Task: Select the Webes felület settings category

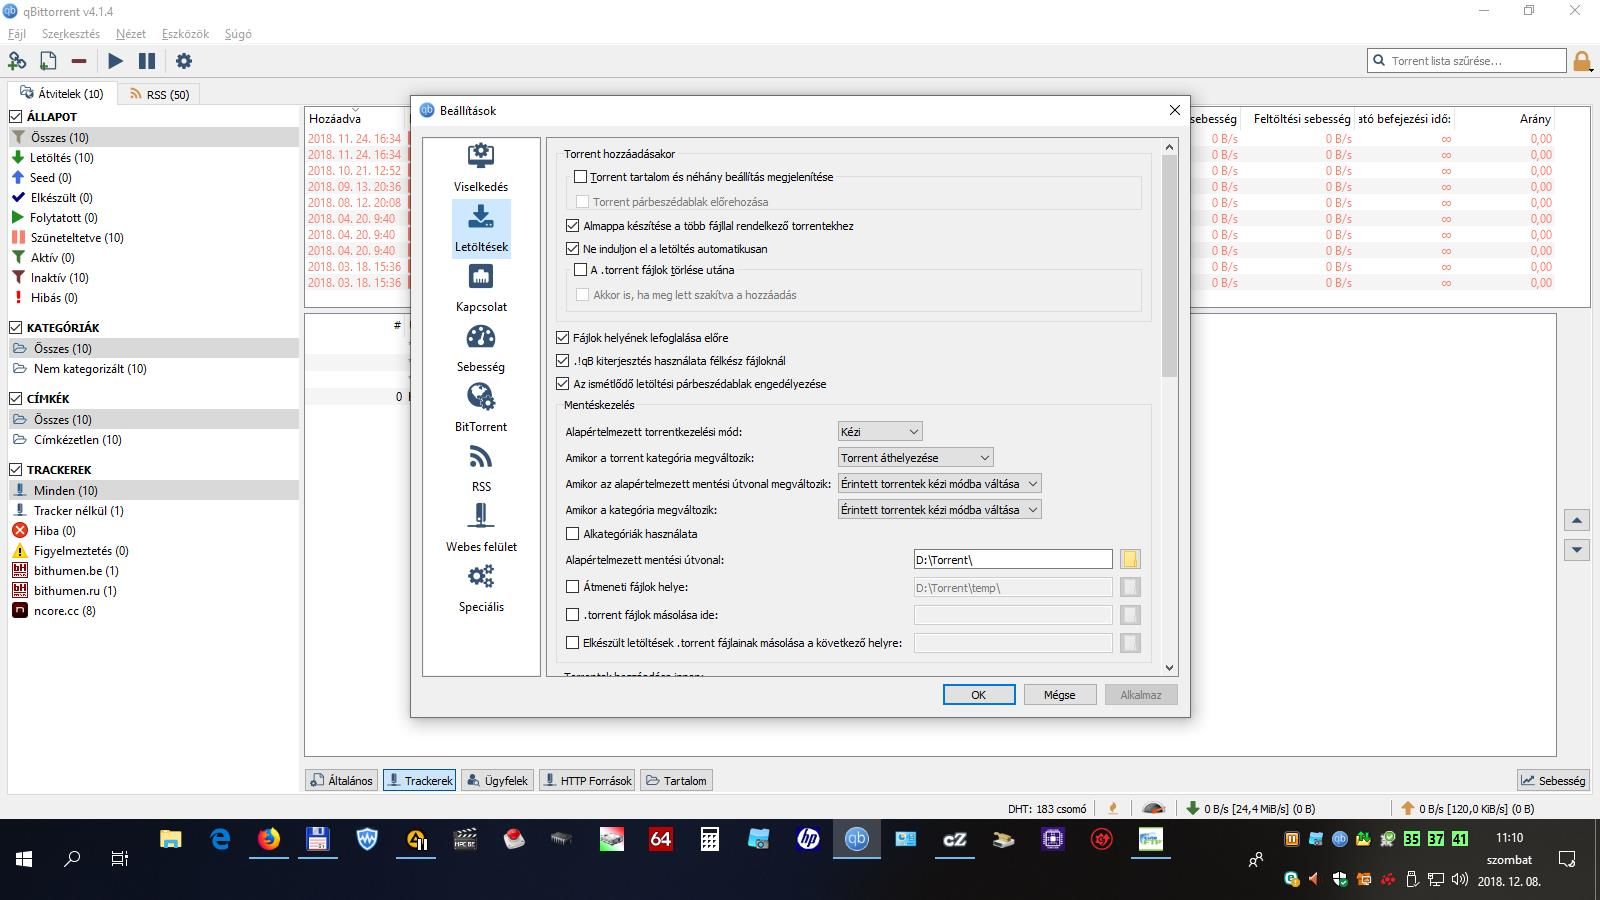Action: [x=481, y=528]
